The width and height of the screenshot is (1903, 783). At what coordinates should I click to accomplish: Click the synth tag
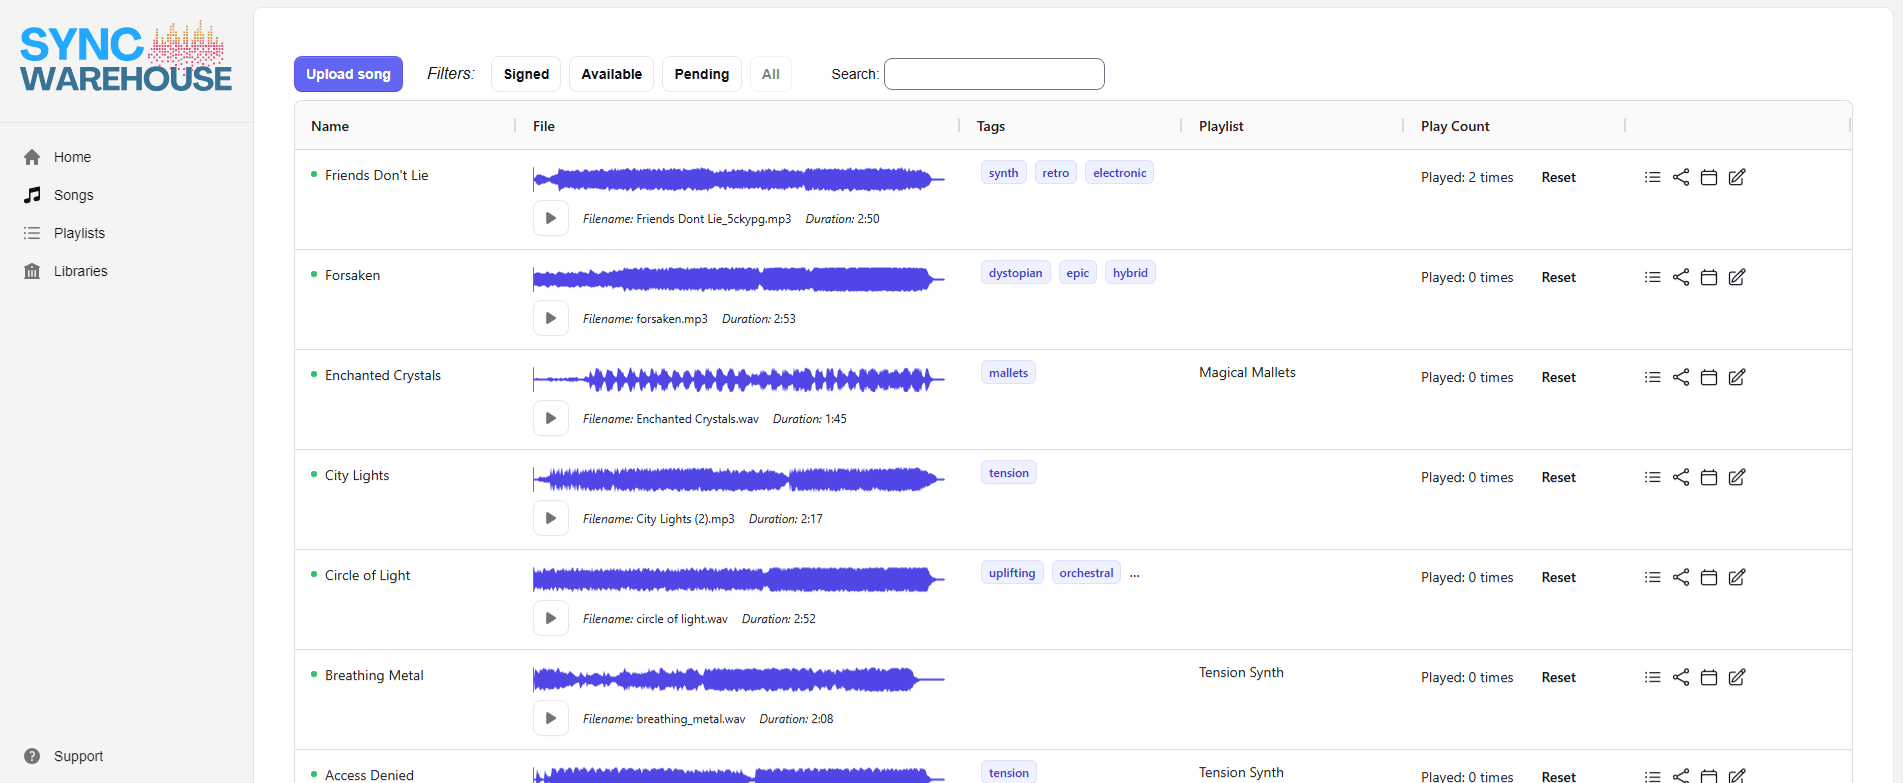1003,173
